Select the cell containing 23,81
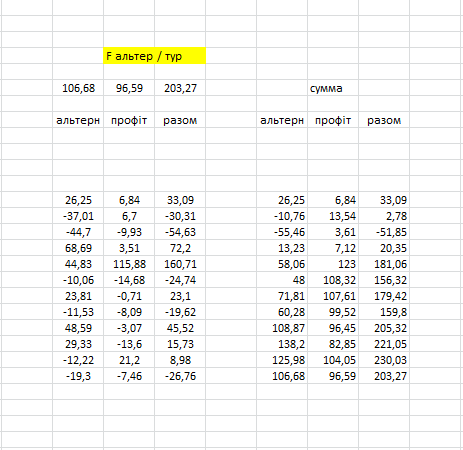 click(x=78, y=296)
